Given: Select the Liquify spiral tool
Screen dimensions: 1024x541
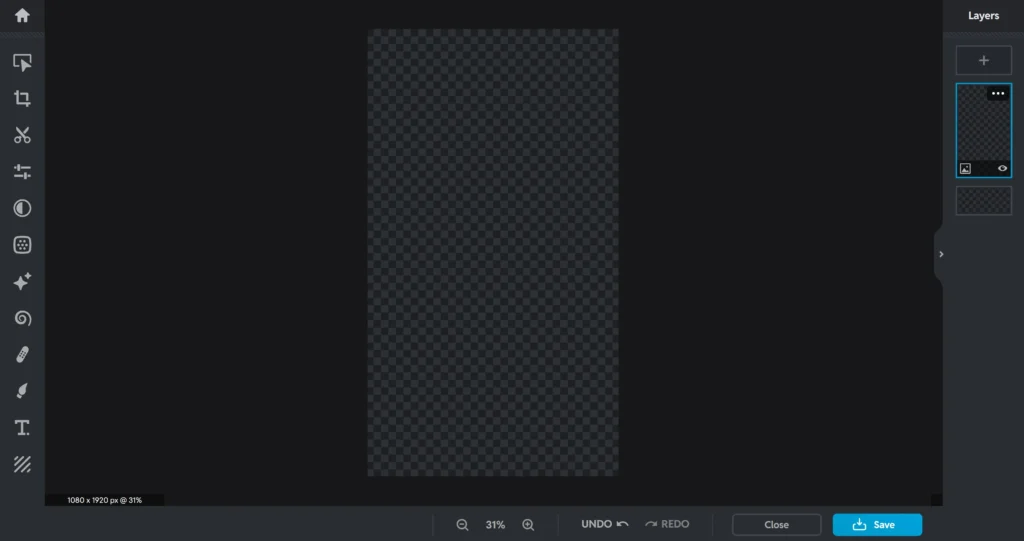Looking at the screenshot, I should tap(22, 318).
